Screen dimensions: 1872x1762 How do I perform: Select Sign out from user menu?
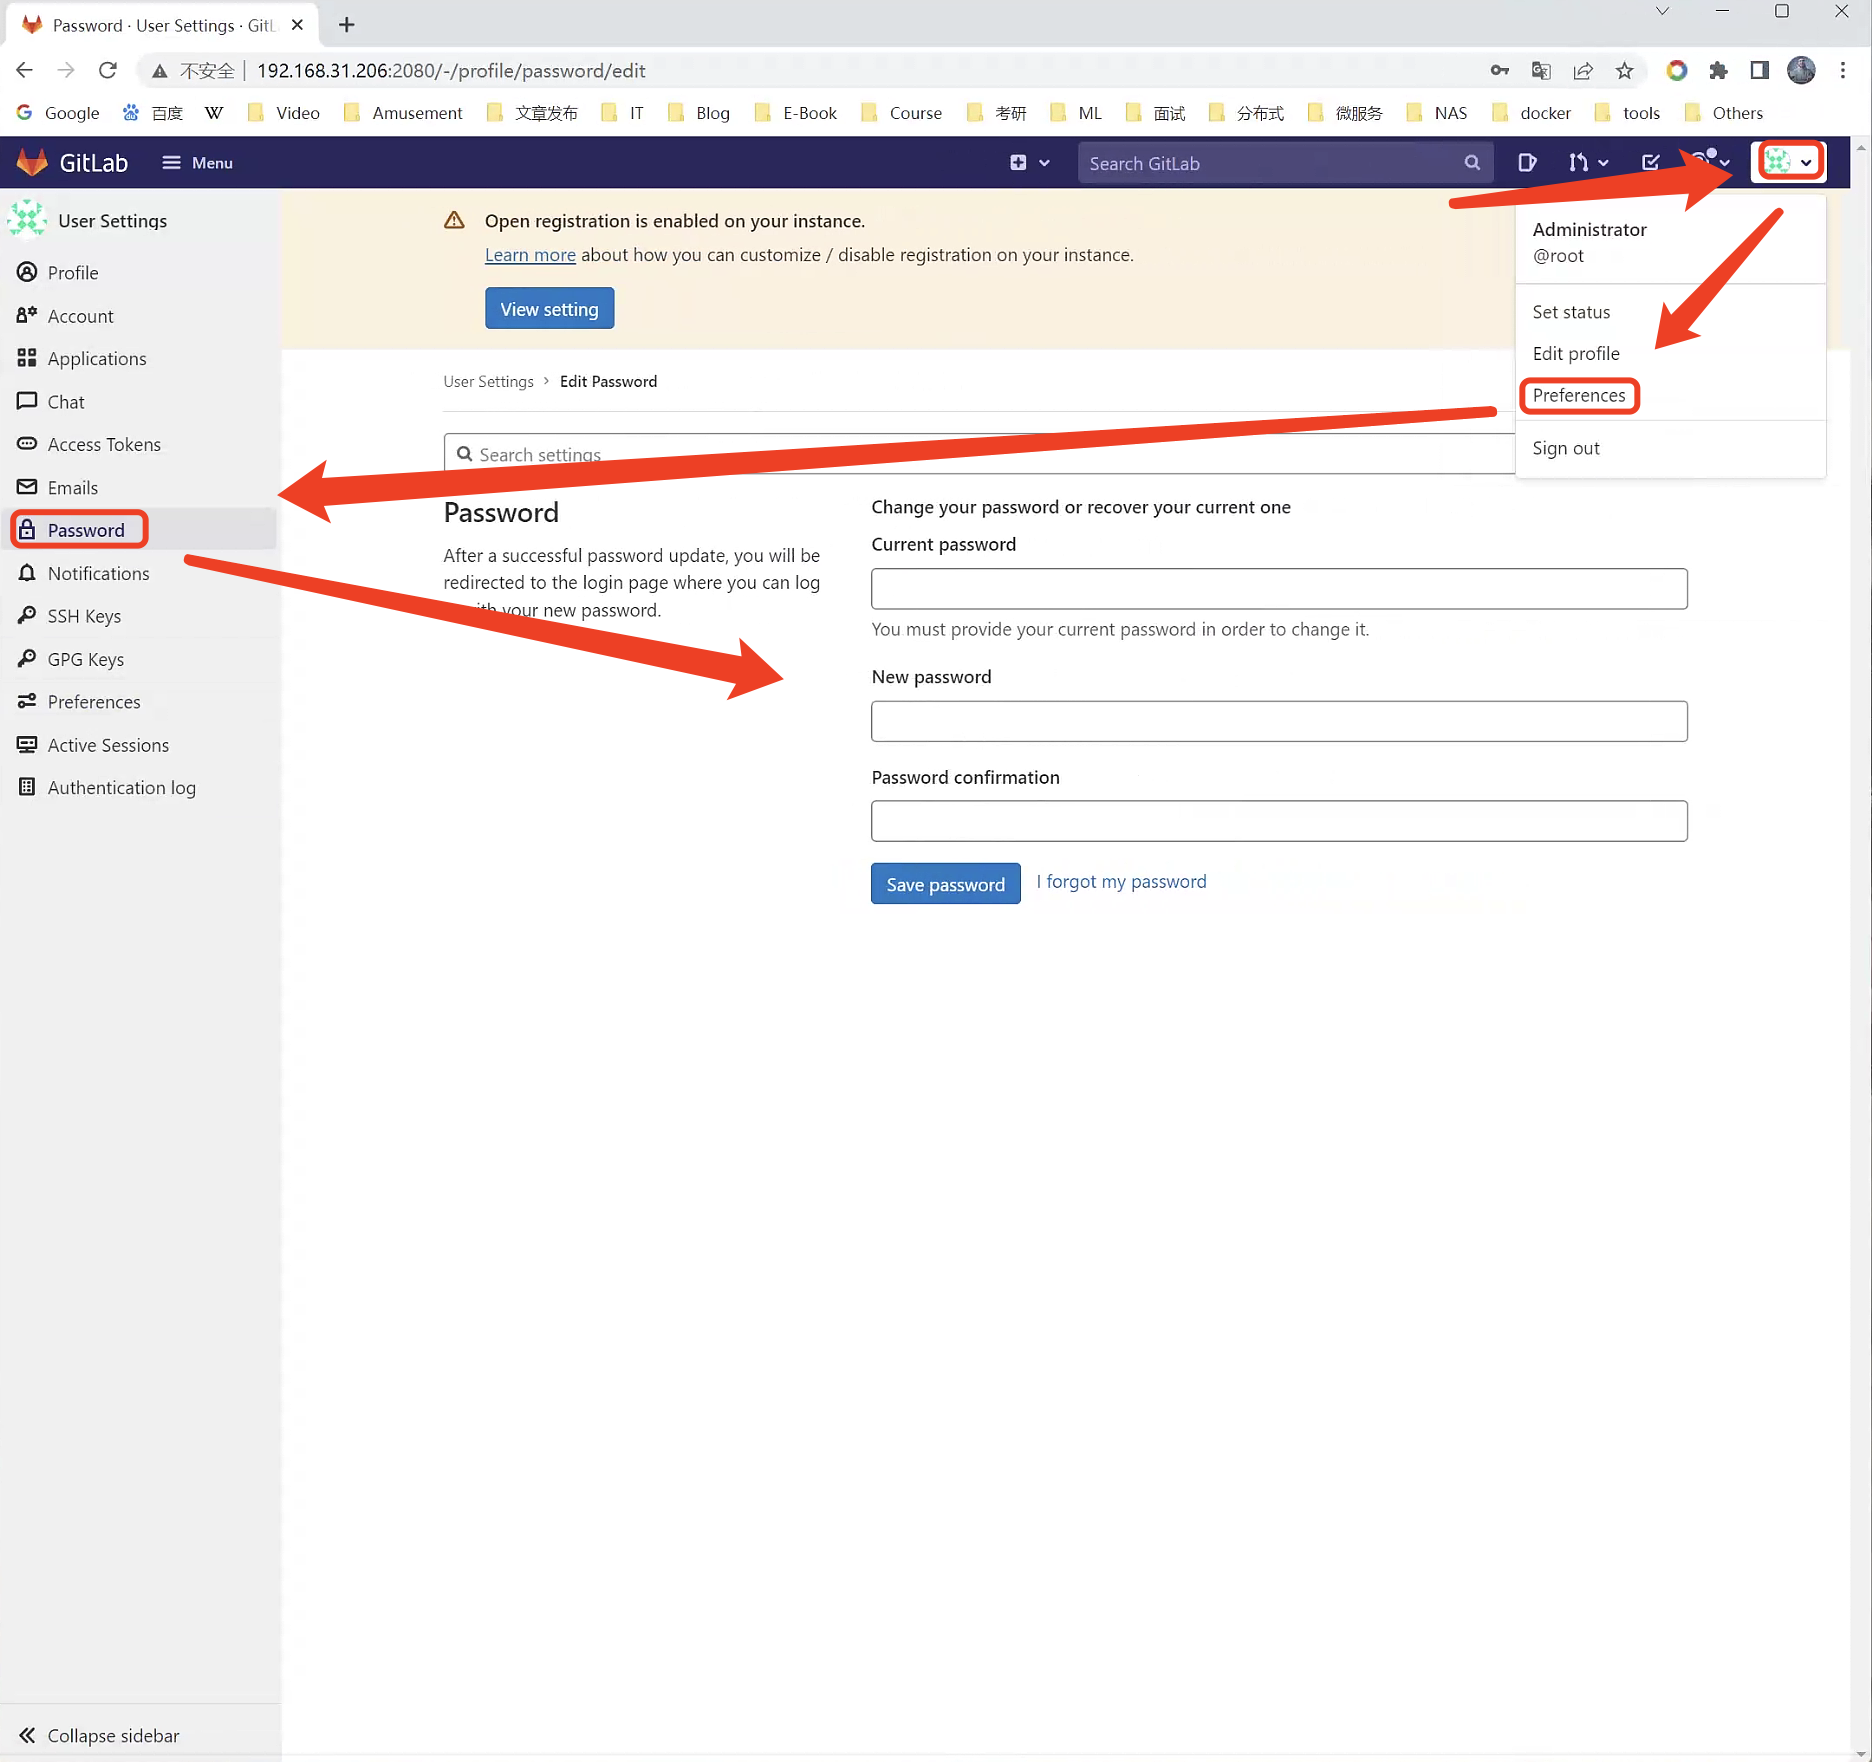tap(1565, 448)
